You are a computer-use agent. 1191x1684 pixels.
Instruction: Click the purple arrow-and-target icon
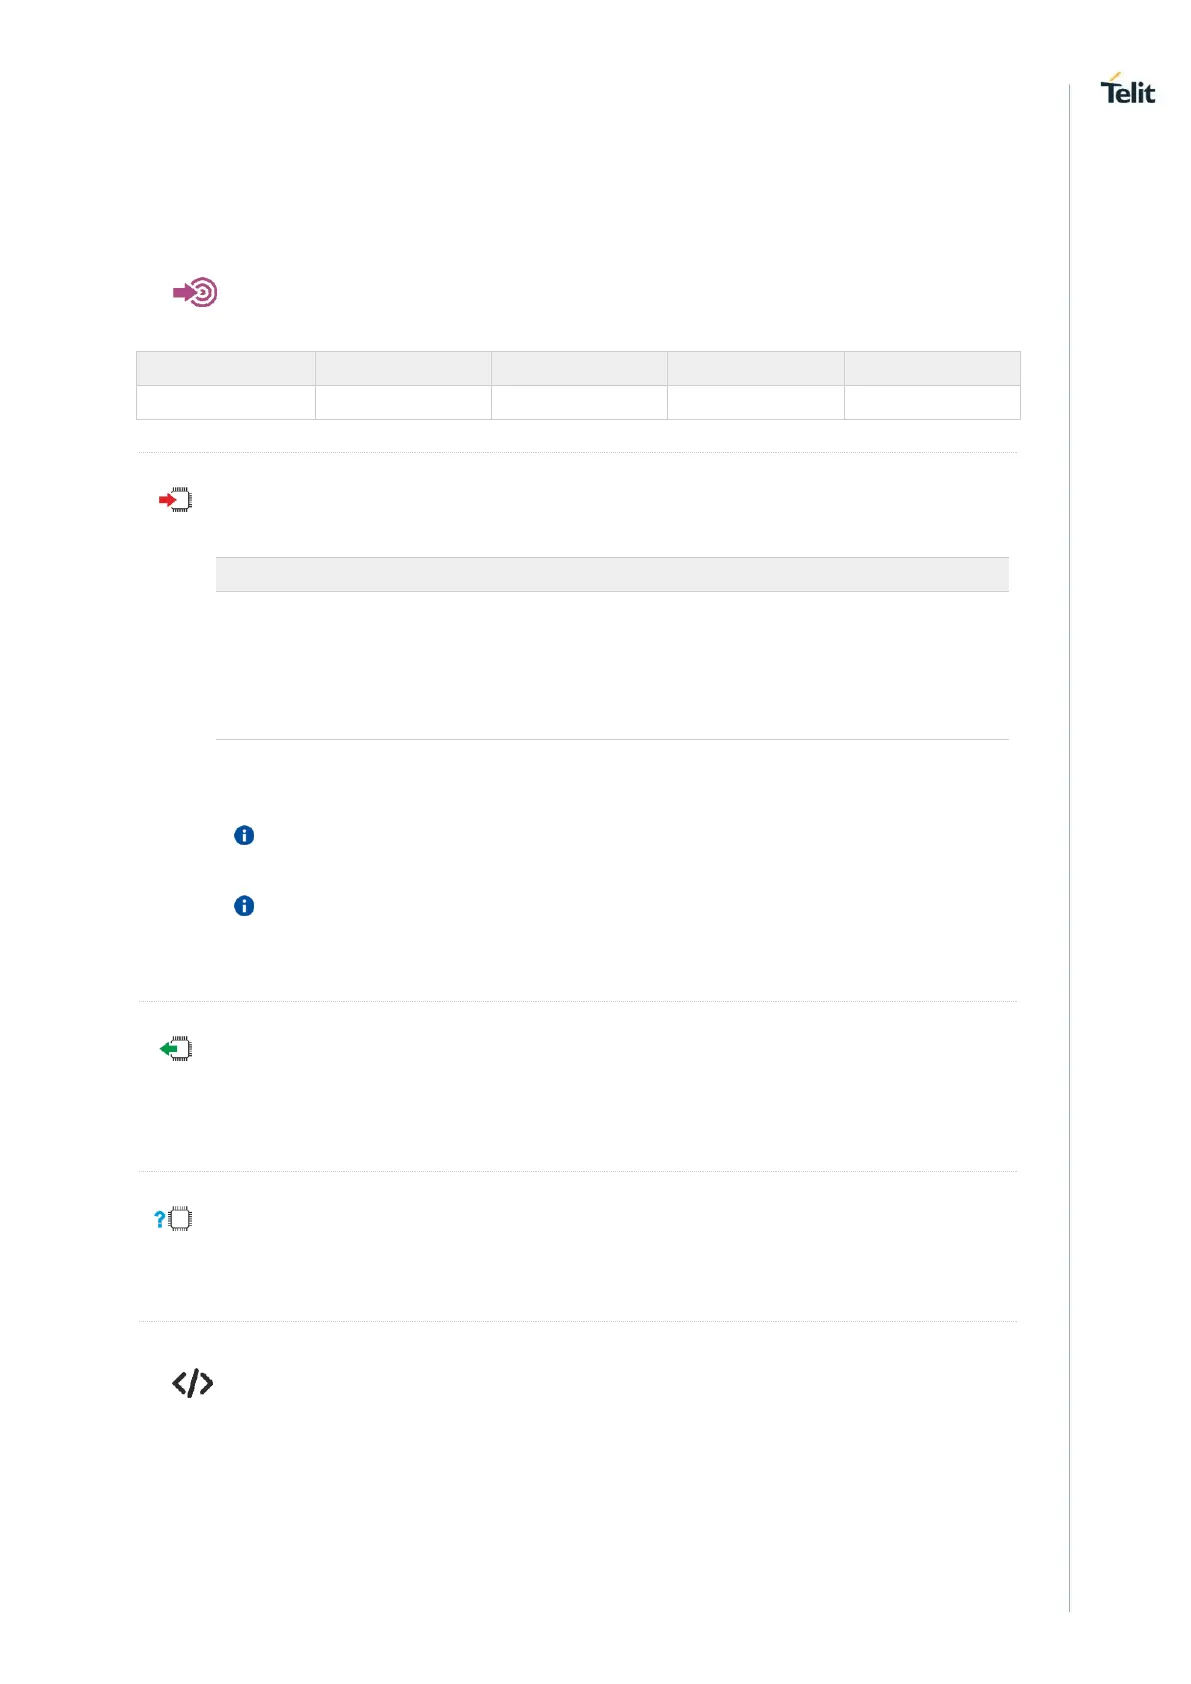click(x=196, y=292)
